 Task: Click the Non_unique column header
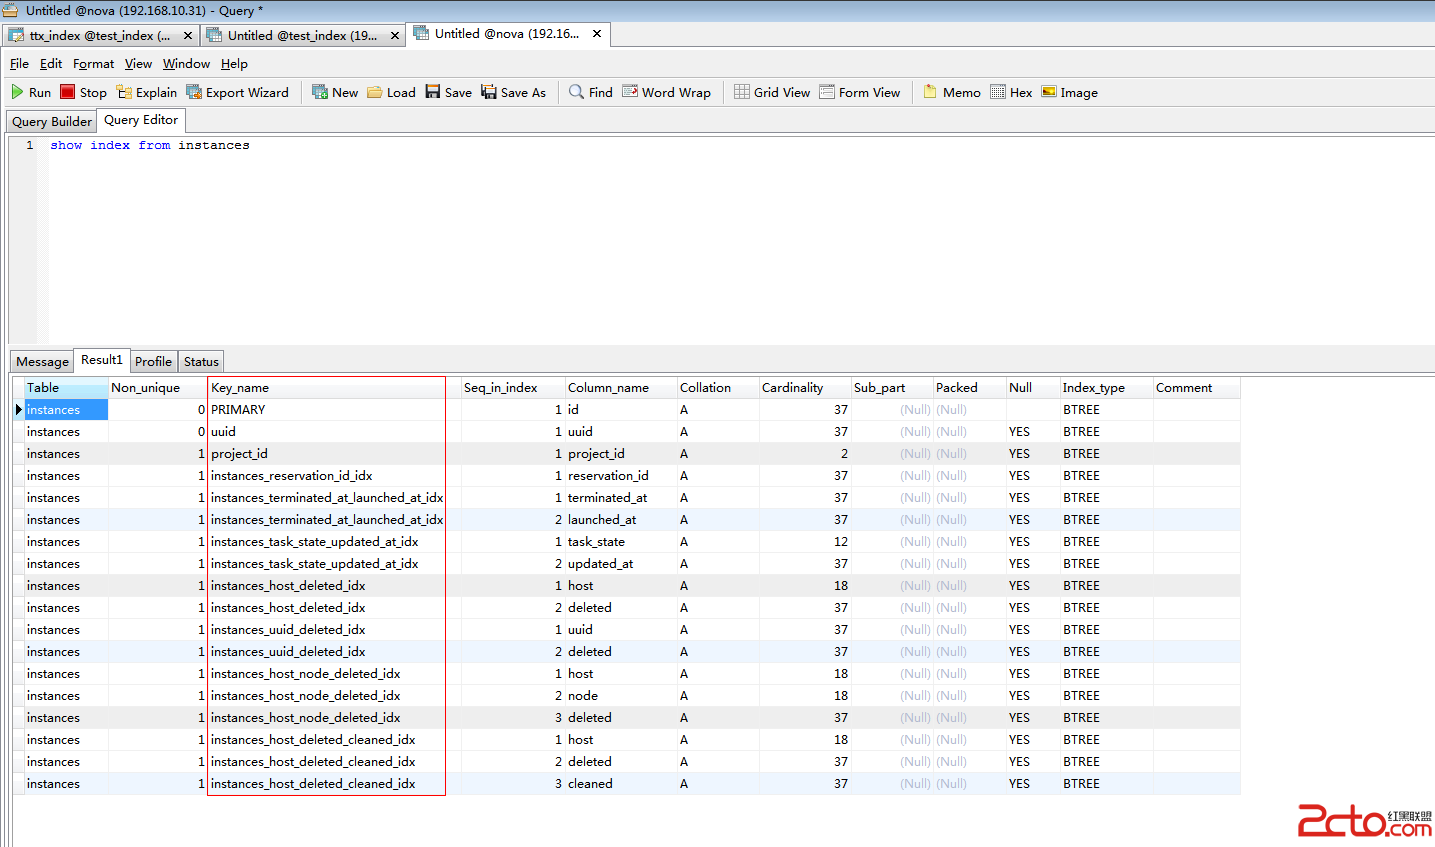(x=158, y=387)
